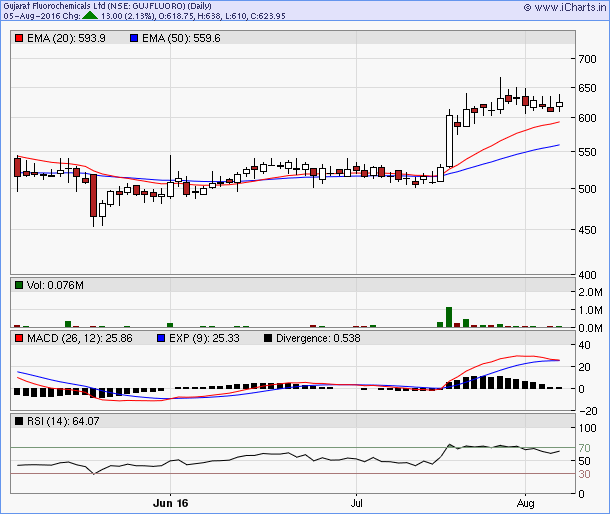This screenshot has height=514, width=610.
Task: Select the chart title Gujarat Fluorochemicals Ltd
Action: (x=54, y=6)
